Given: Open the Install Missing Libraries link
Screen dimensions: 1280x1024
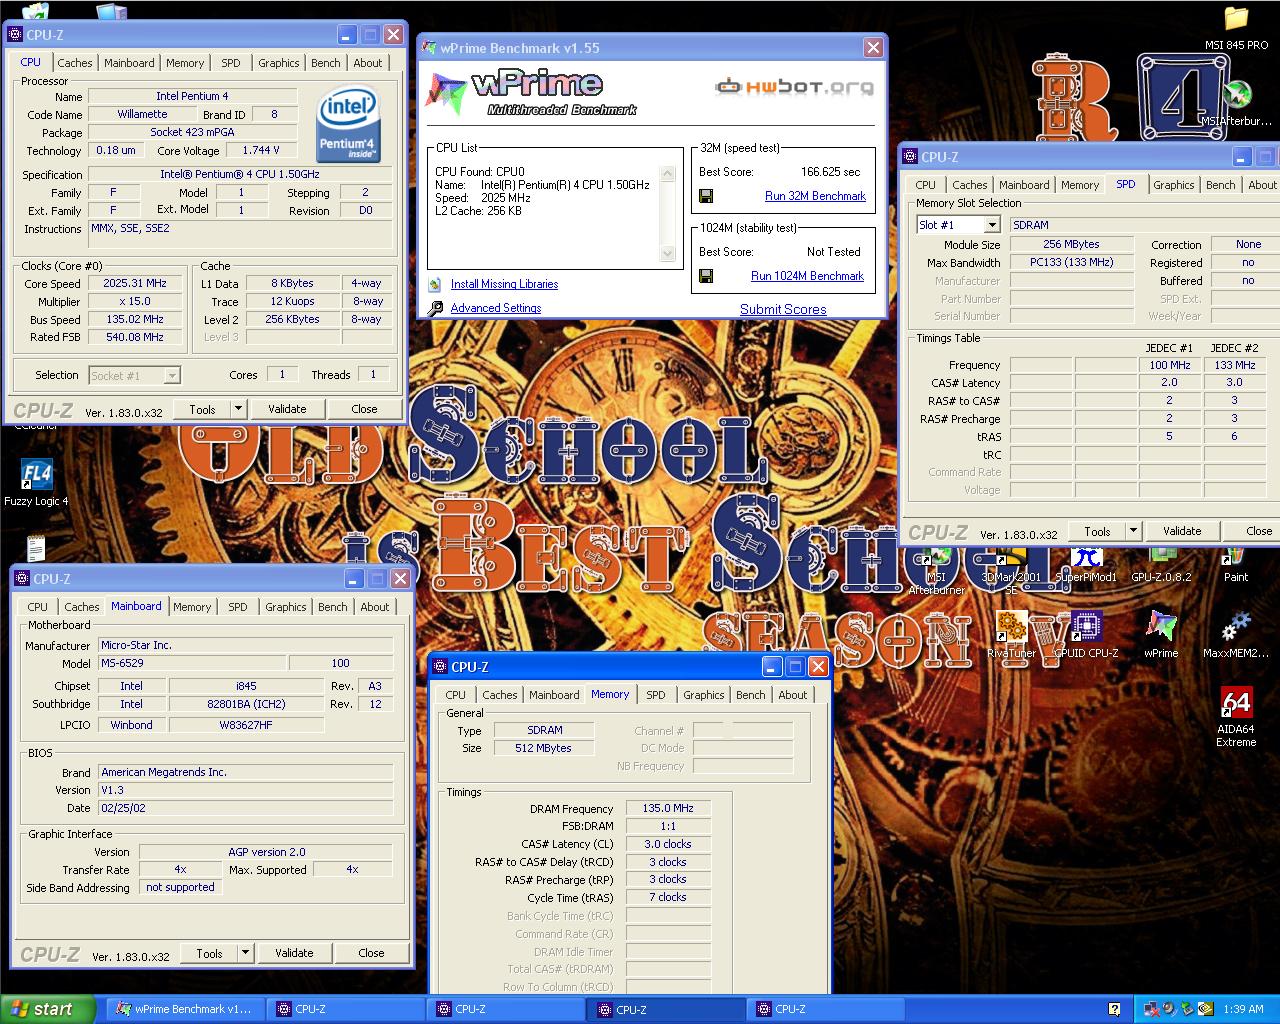Looking at the screenshot, I should [x=504, y=284].
